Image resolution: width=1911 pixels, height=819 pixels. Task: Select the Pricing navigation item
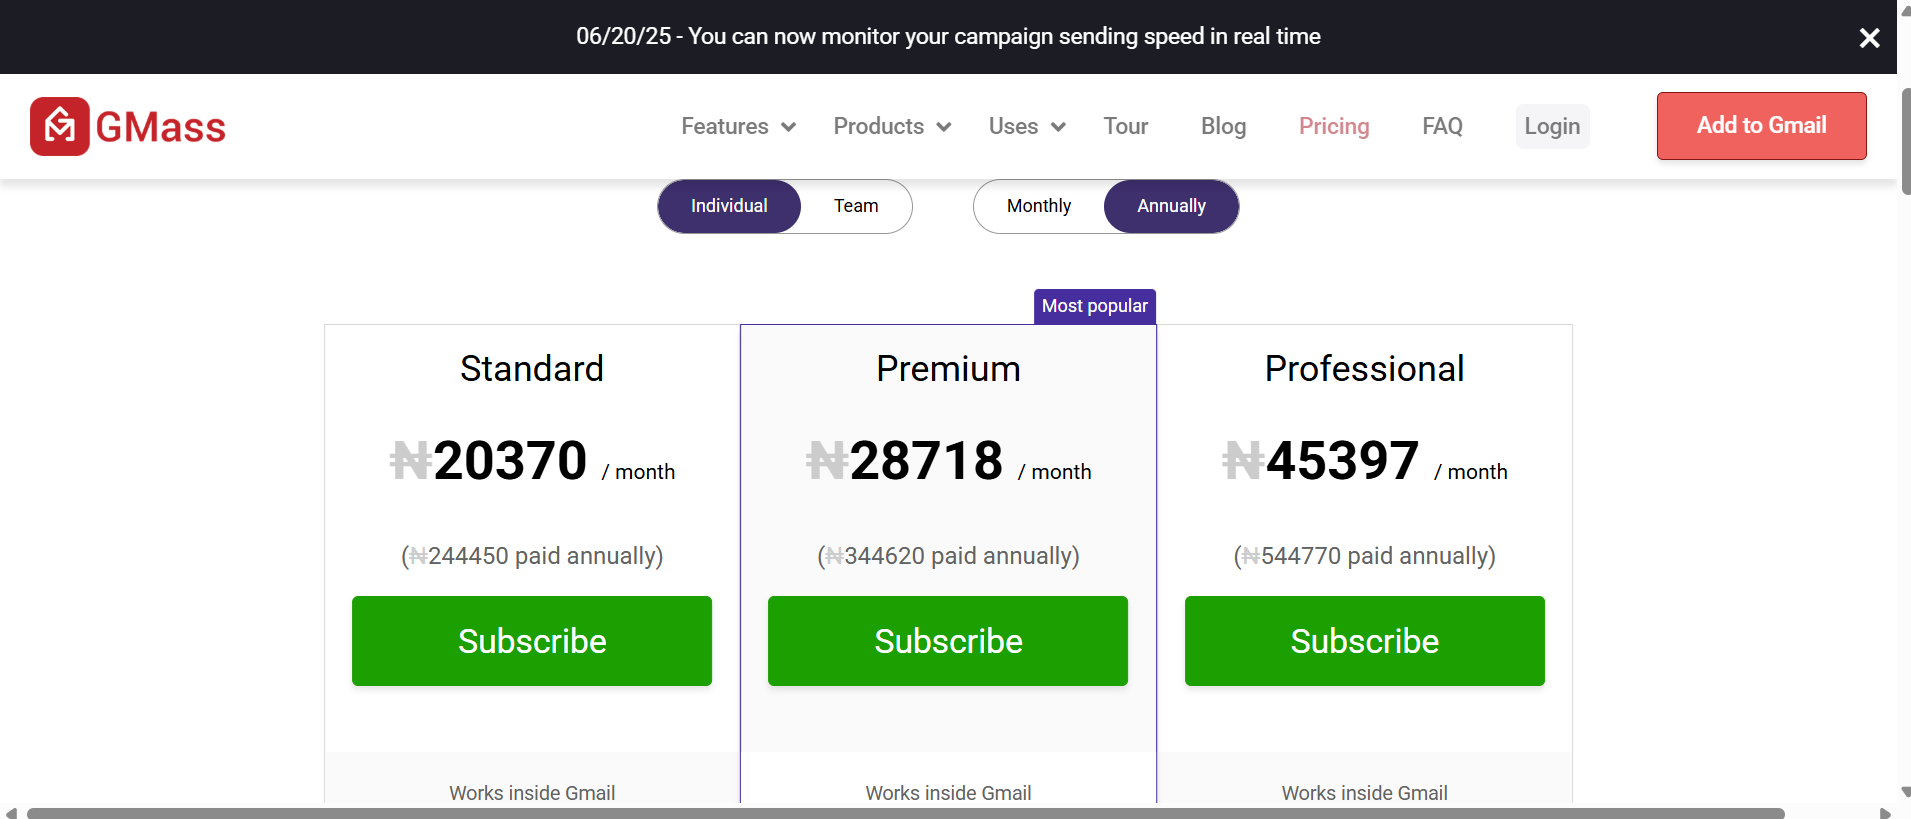tap(1334, 126)
